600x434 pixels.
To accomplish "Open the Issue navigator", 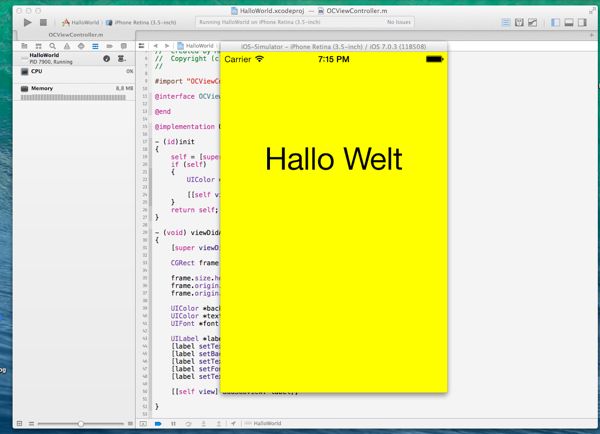I will [x=67, y=46].
